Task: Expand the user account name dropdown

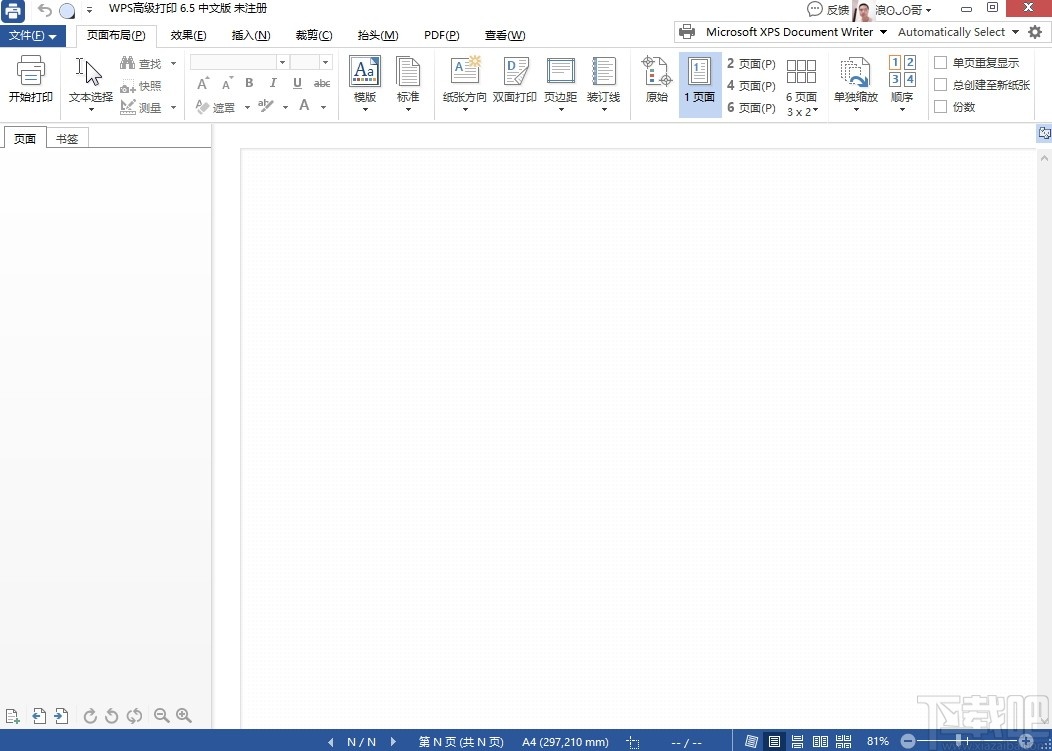Action: click(x=929, y=10)
